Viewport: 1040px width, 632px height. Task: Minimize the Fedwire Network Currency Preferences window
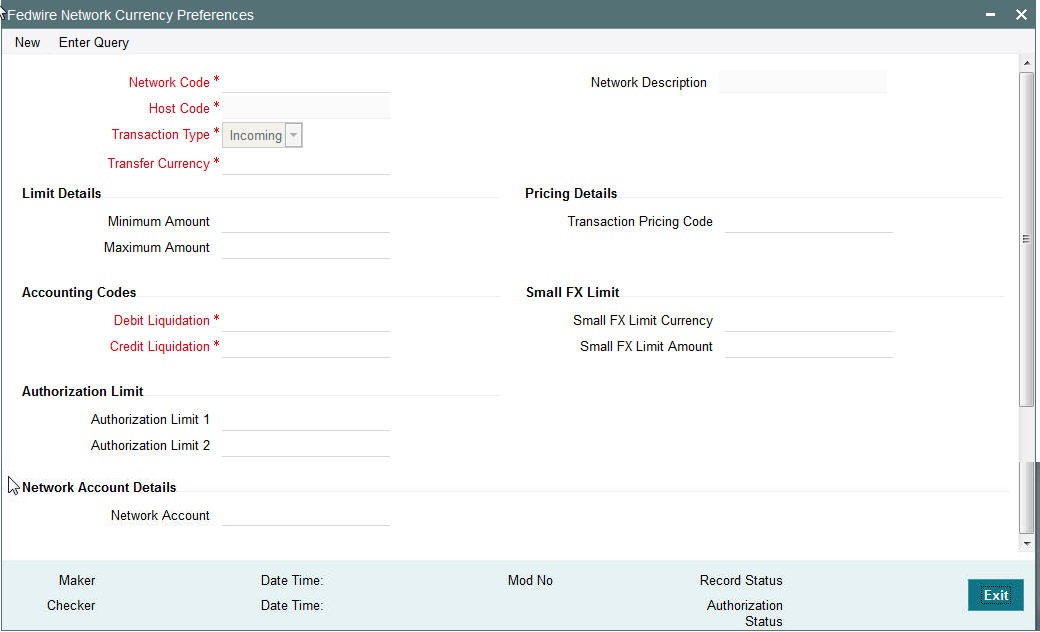pyautogui.click(x=990, y=14)
